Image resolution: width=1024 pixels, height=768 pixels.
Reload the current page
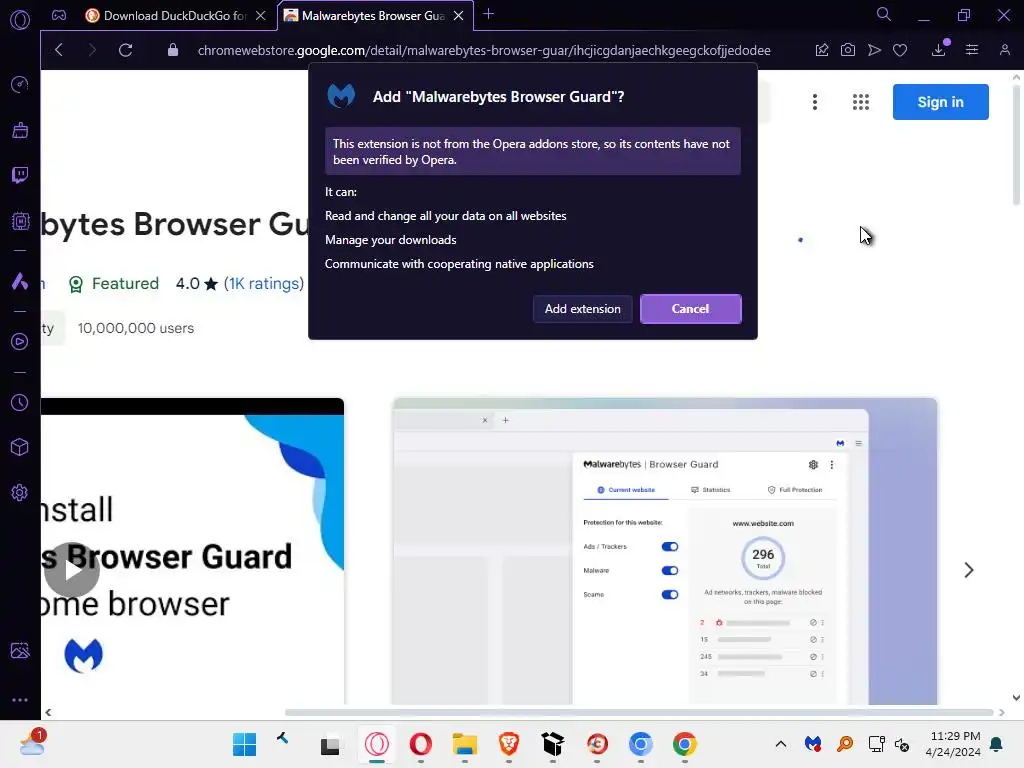tap(125, 50)
